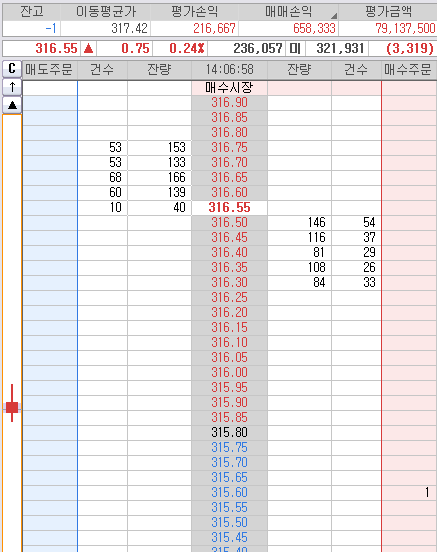This screenshot has height=552, width=437.
Task: Select price 315.50 in order ladder
Action: [229, 522]
